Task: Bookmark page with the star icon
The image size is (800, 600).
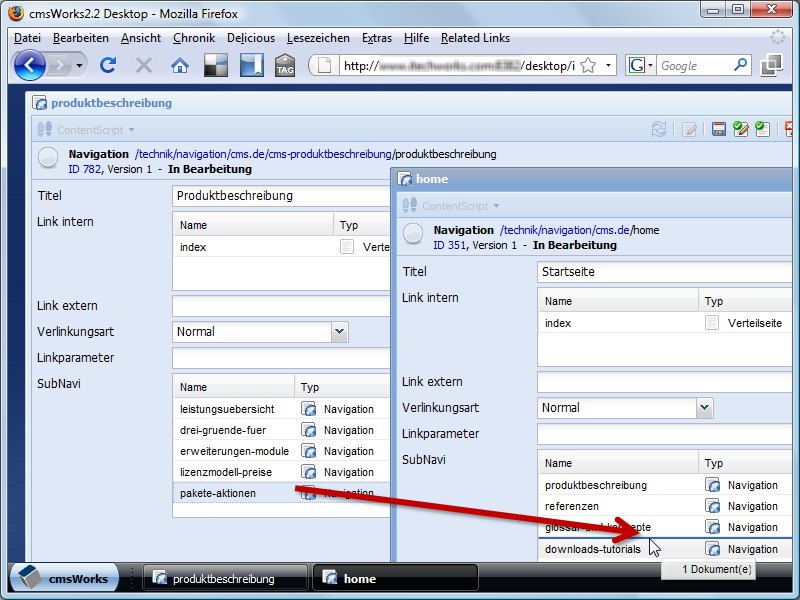Action: click(588, 65)
